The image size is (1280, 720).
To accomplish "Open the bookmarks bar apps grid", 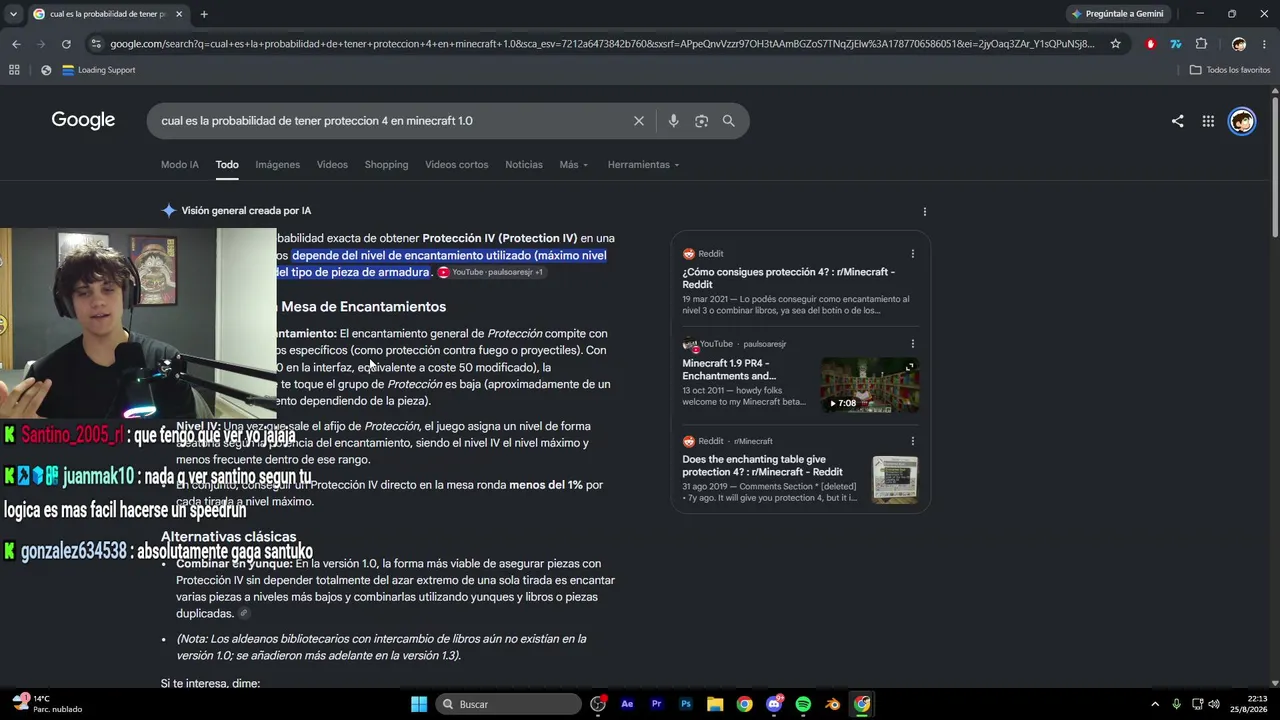I will point(14,70).
